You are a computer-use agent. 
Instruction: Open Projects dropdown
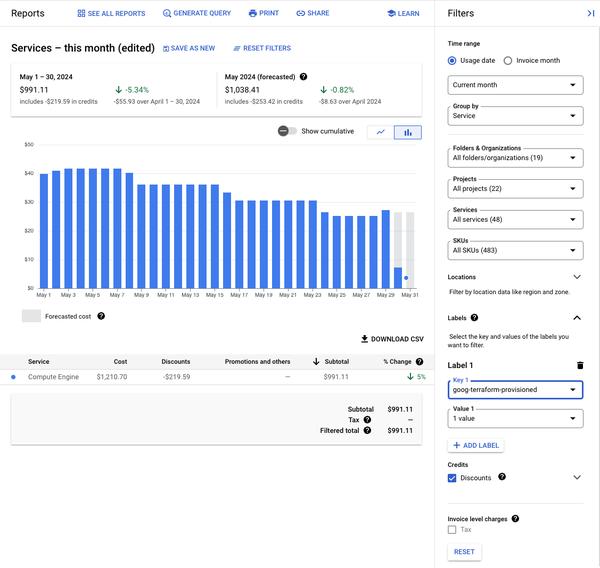coord(515,189)
